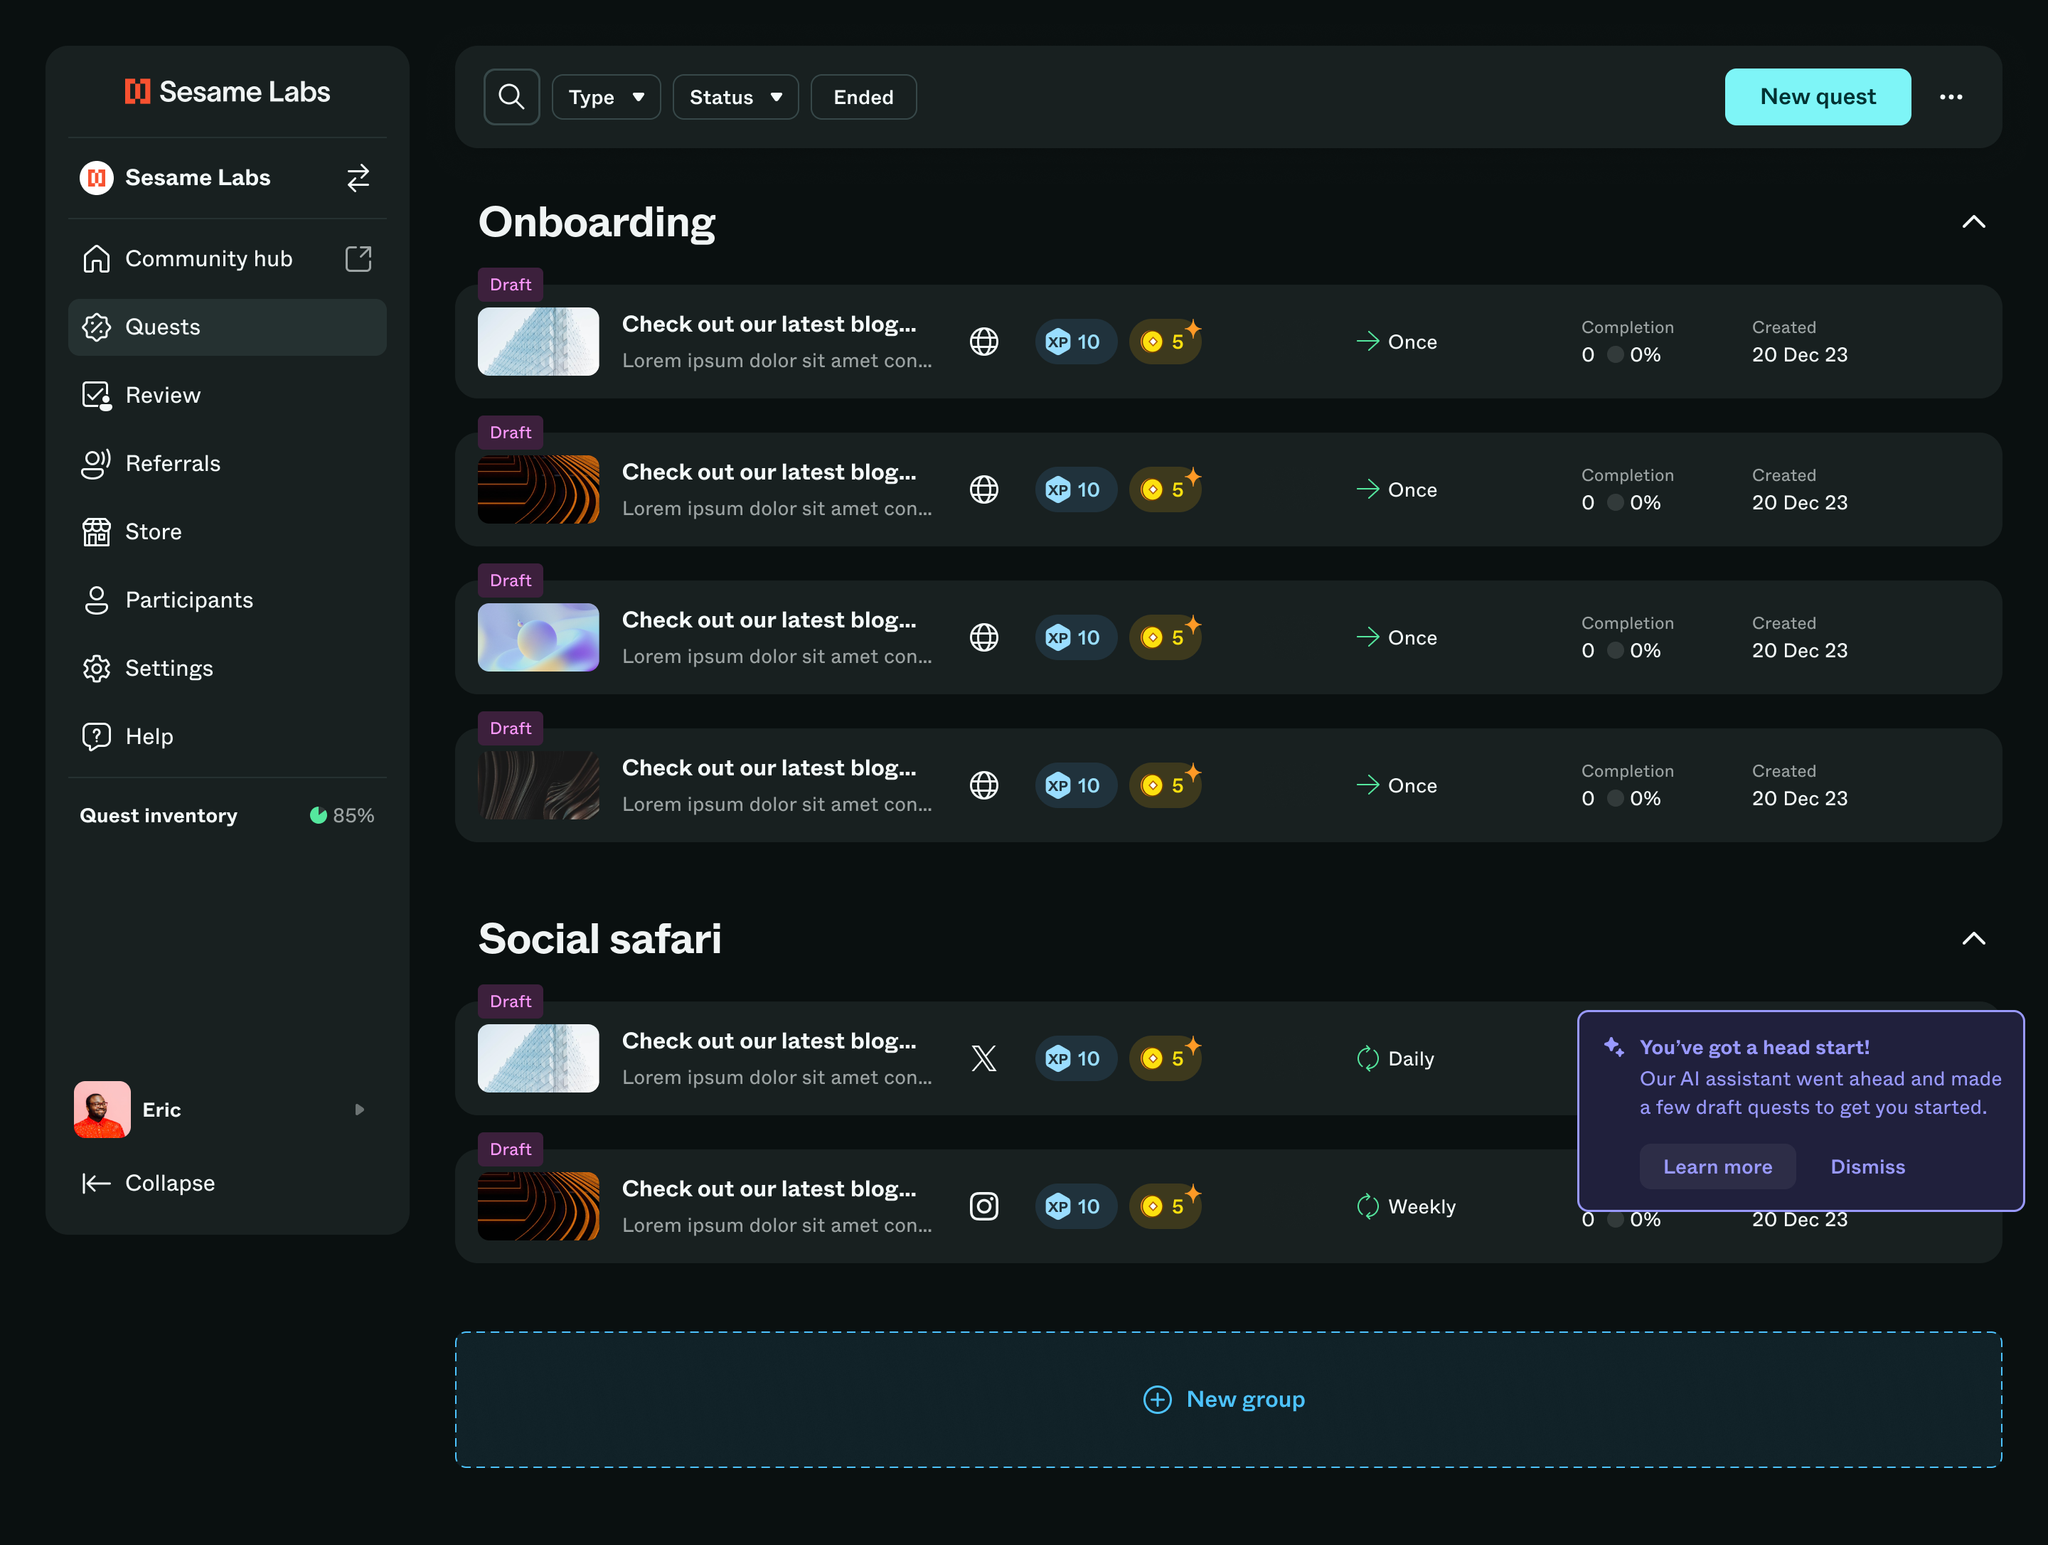Click the second Onboarding quest orange lines thumbnail
This screenshot has height=1545, width=2048.
tap(538, 490)
